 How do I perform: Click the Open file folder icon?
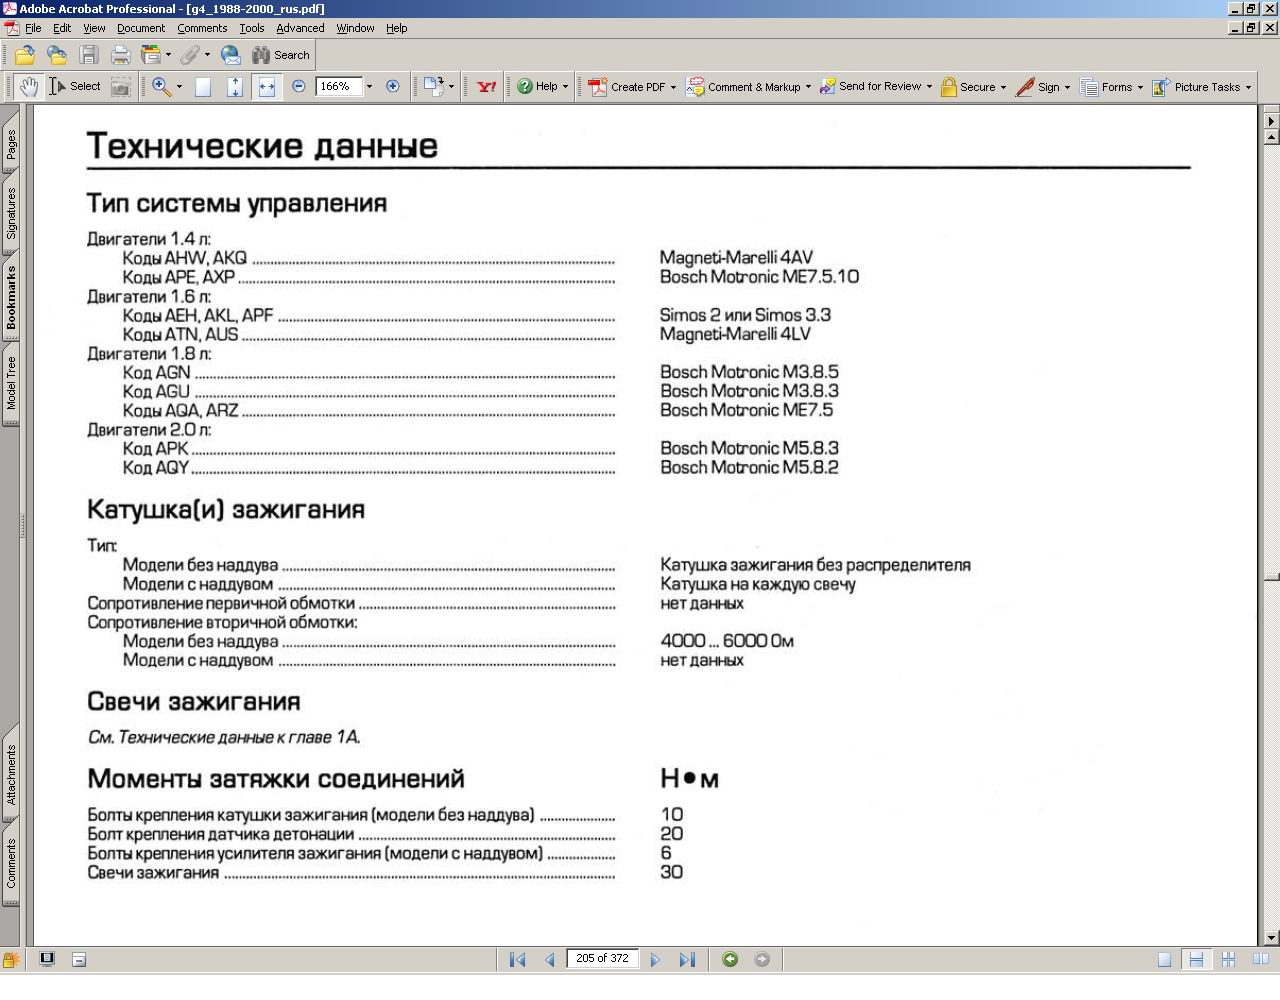tap(24, 55)
